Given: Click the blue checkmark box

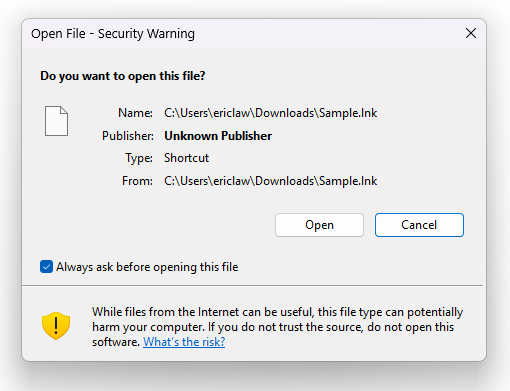Looking at the screenshot, I should click(46, 267).
